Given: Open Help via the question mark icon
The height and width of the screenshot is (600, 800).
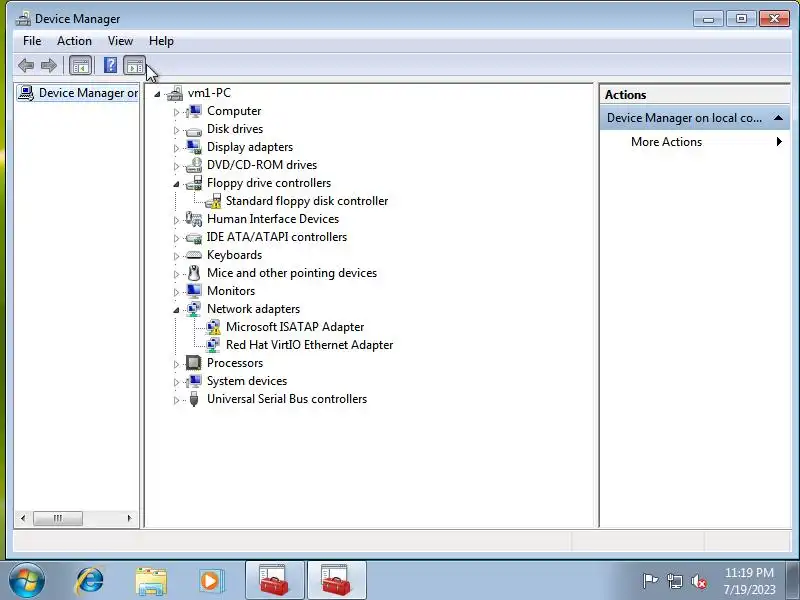Looking at the screenshot, I should [x=110, y=65].
